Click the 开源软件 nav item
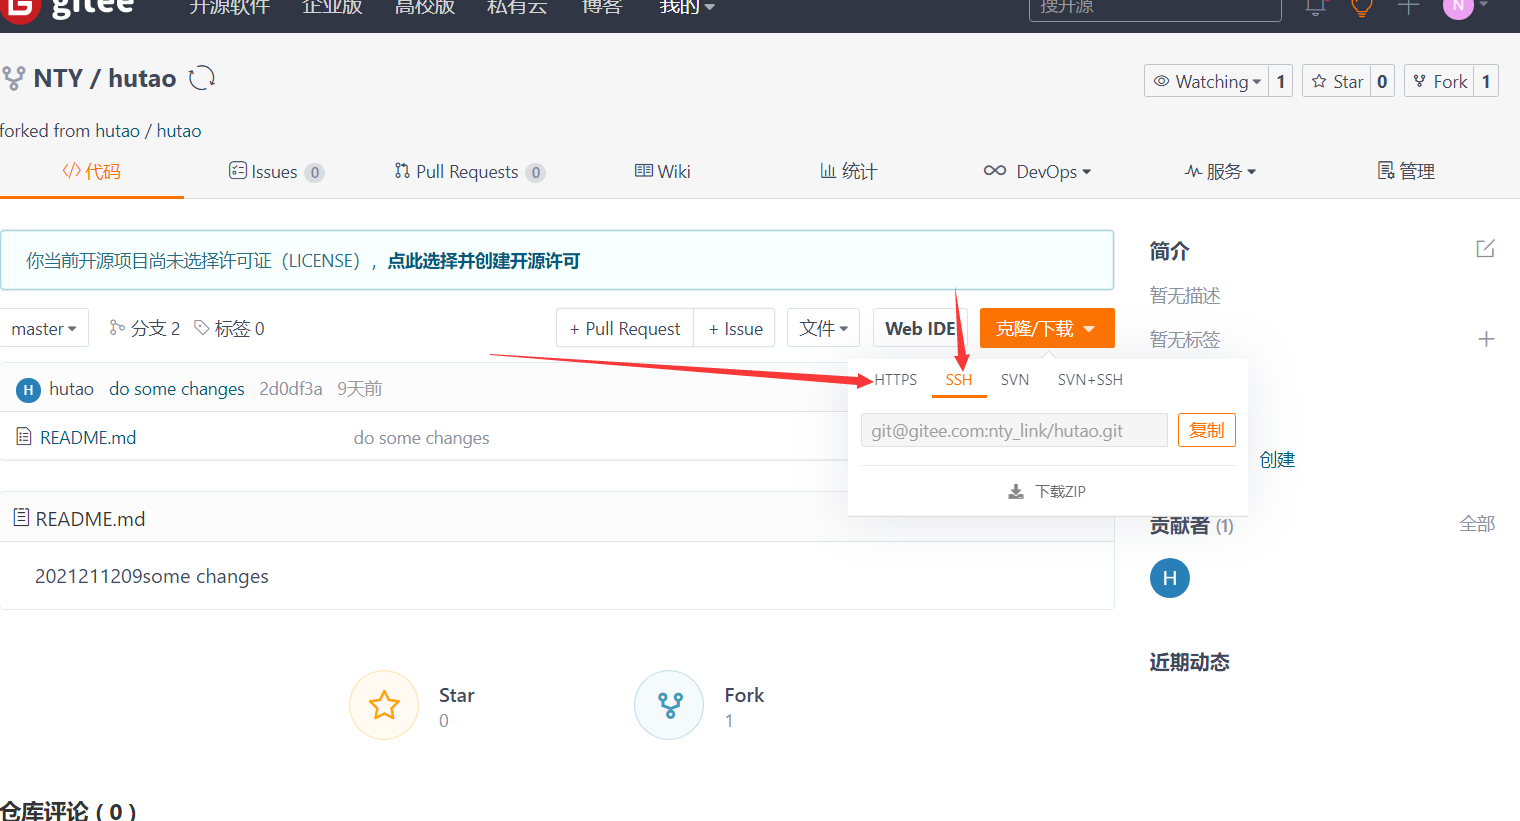Viewport: 1520px width, 821px height. [x=230, y=7]
